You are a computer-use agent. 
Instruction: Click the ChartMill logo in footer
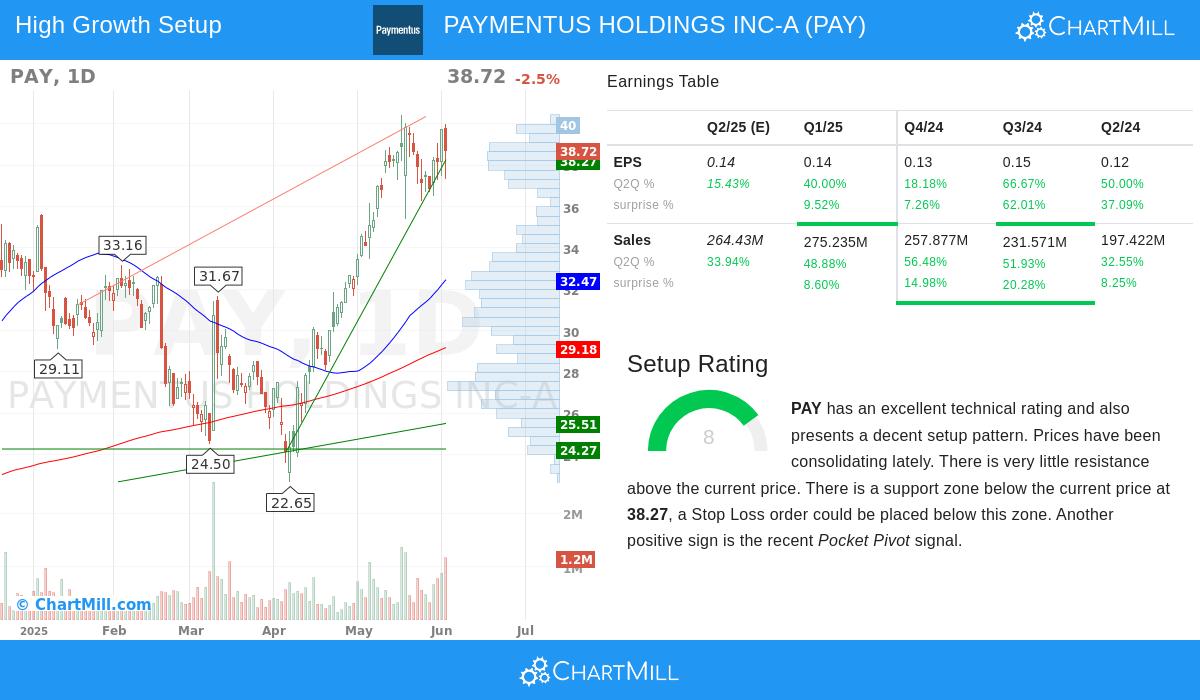[x=599, y=671]
